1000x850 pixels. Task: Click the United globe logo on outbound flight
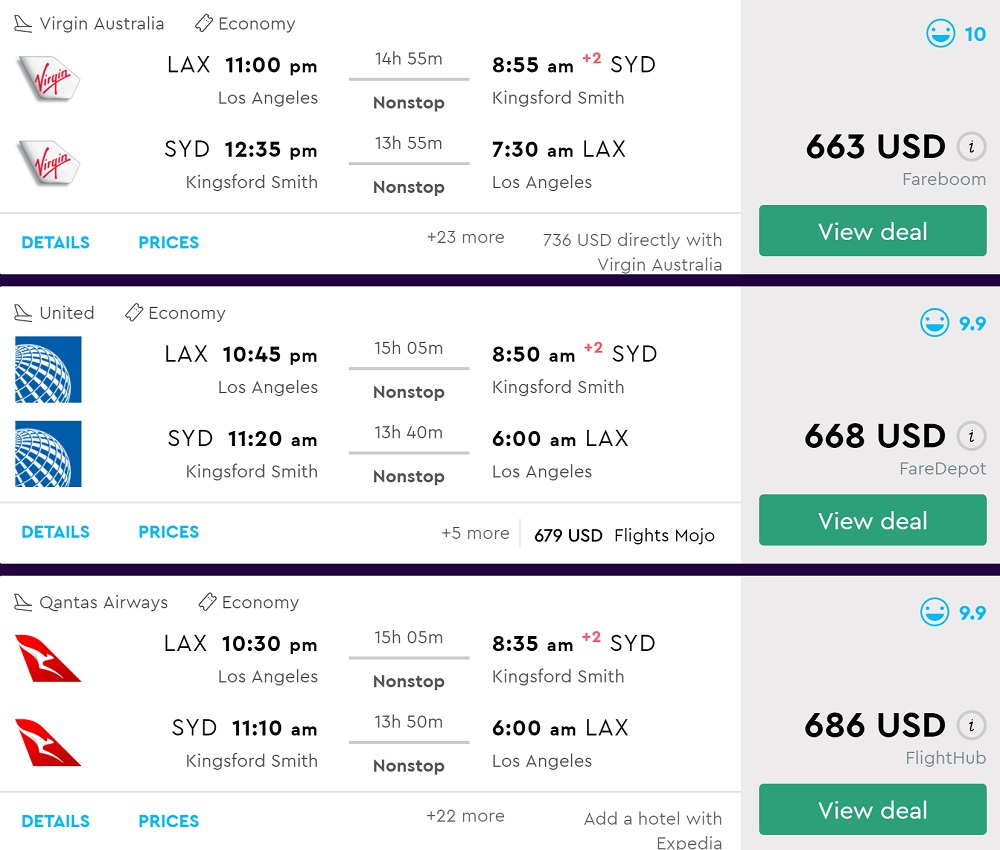(48, 369)
